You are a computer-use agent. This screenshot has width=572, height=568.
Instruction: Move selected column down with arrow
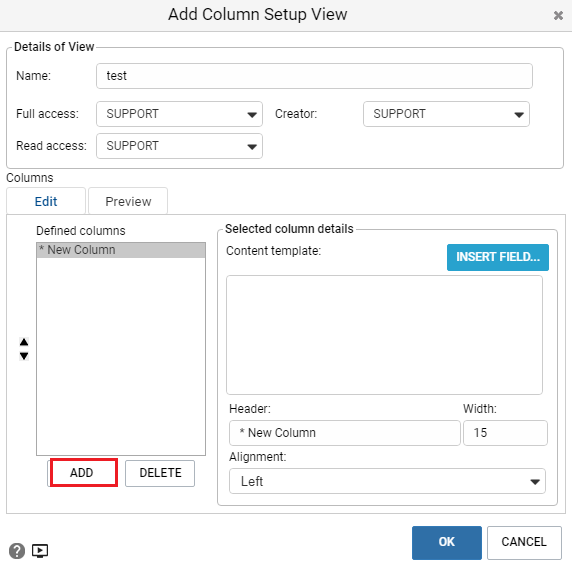(24, 356)
